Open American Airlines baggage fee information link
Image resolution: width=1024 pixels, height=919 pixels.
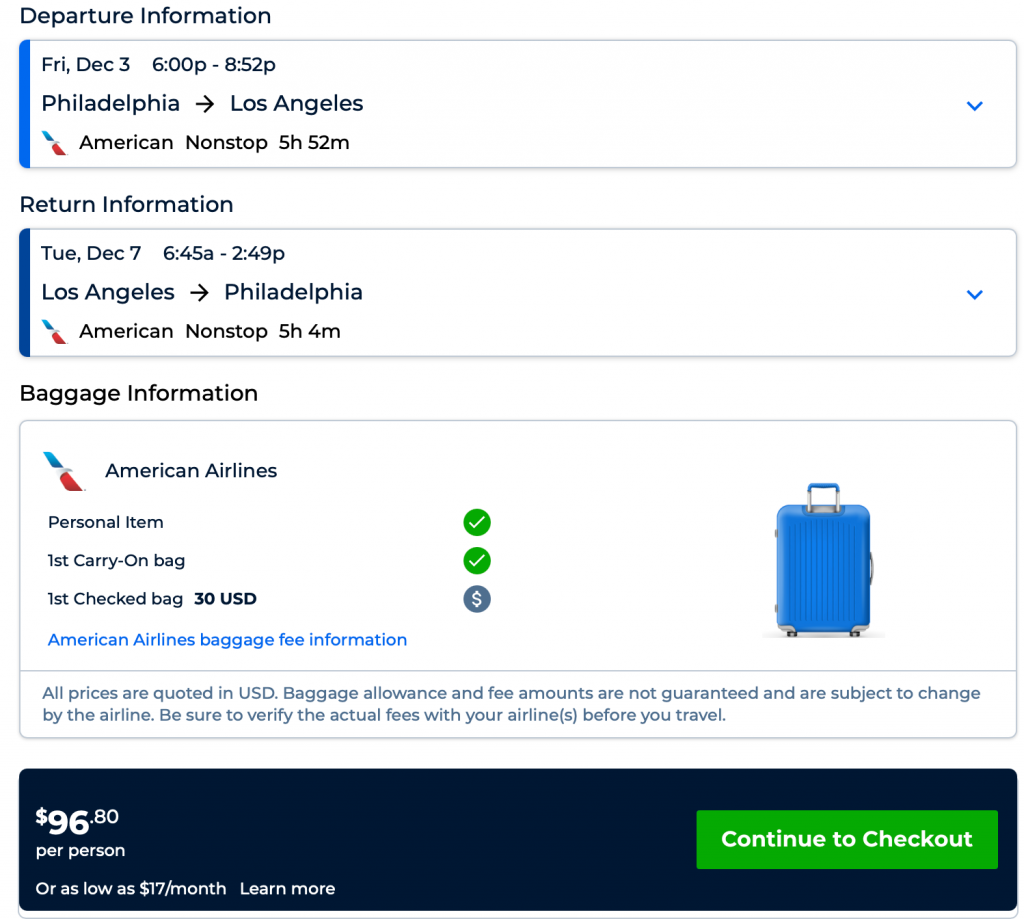click(227, 640)
